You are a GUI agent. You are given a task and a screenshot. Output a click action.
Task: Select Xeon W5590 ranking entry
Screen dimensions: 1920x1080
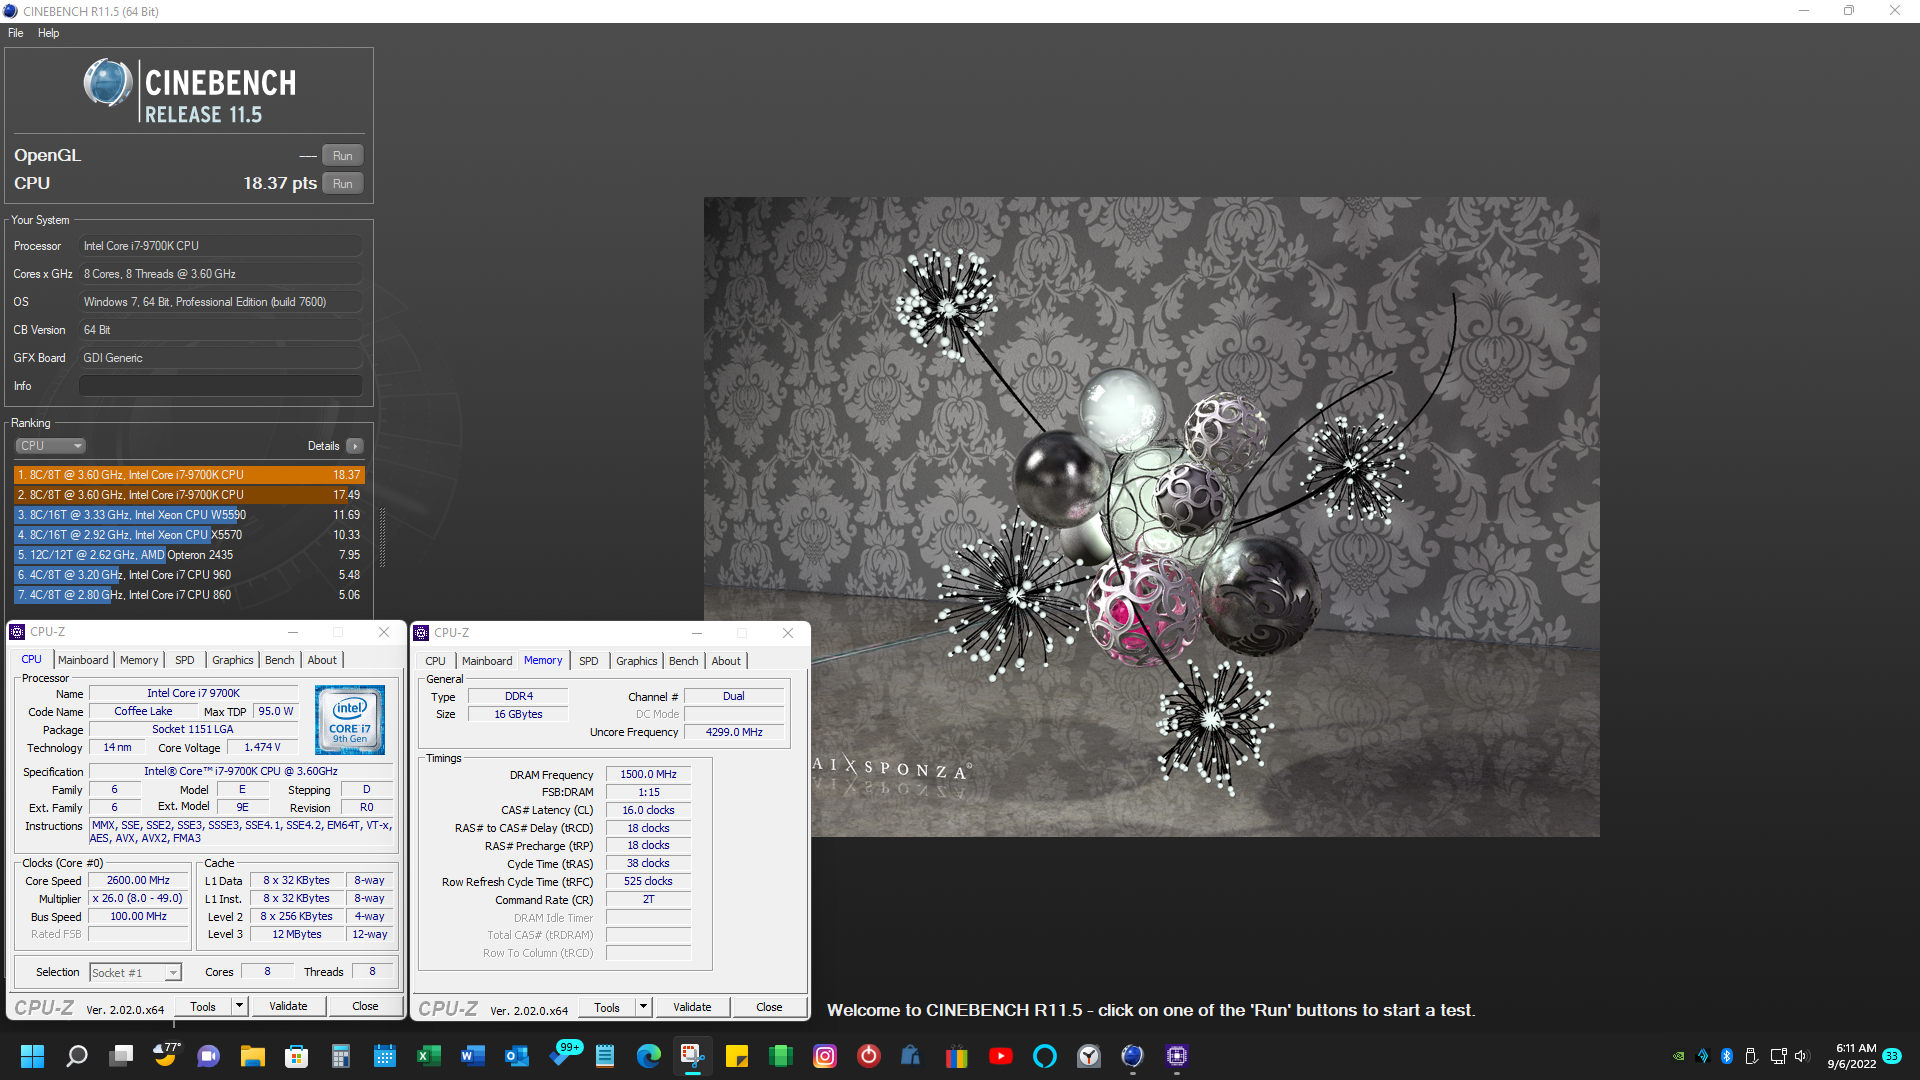189,515
